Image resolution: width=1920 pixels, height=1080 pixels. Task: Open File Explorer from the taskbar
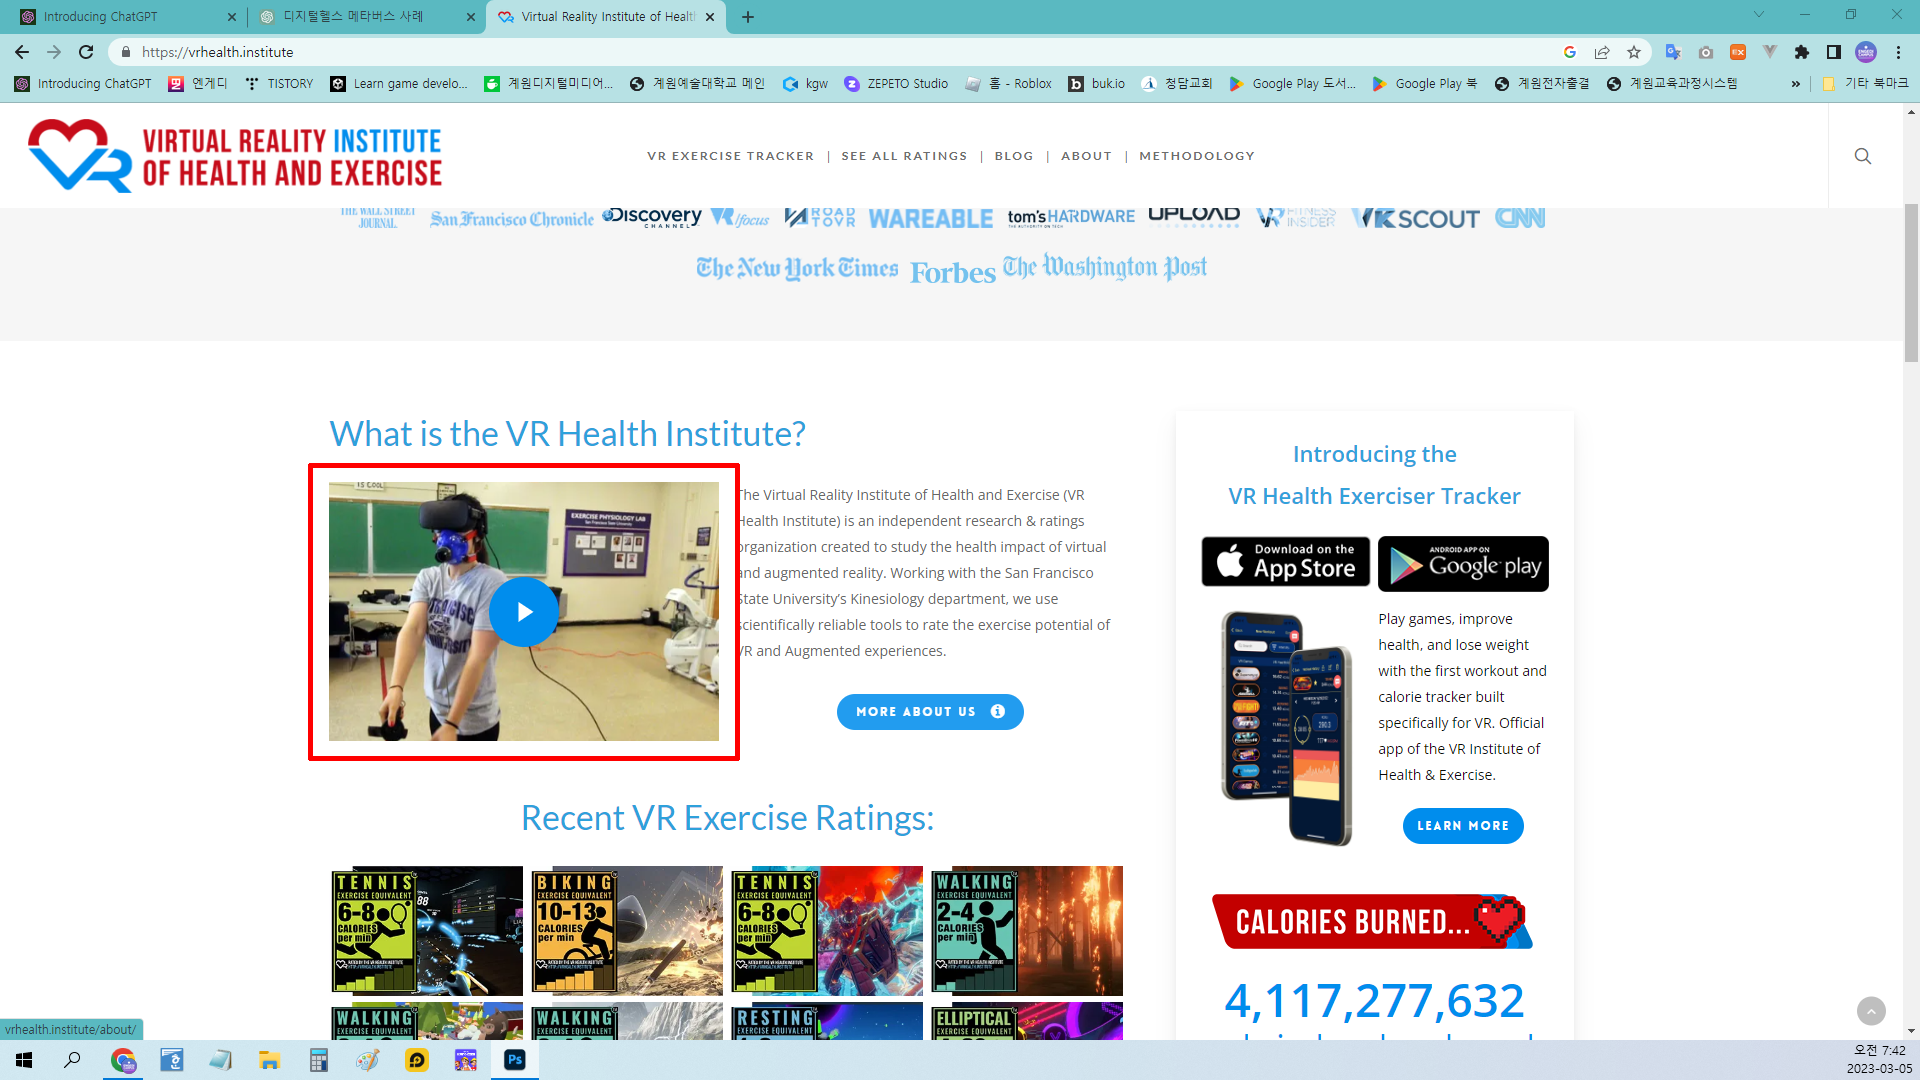[x=270, y=1060]
